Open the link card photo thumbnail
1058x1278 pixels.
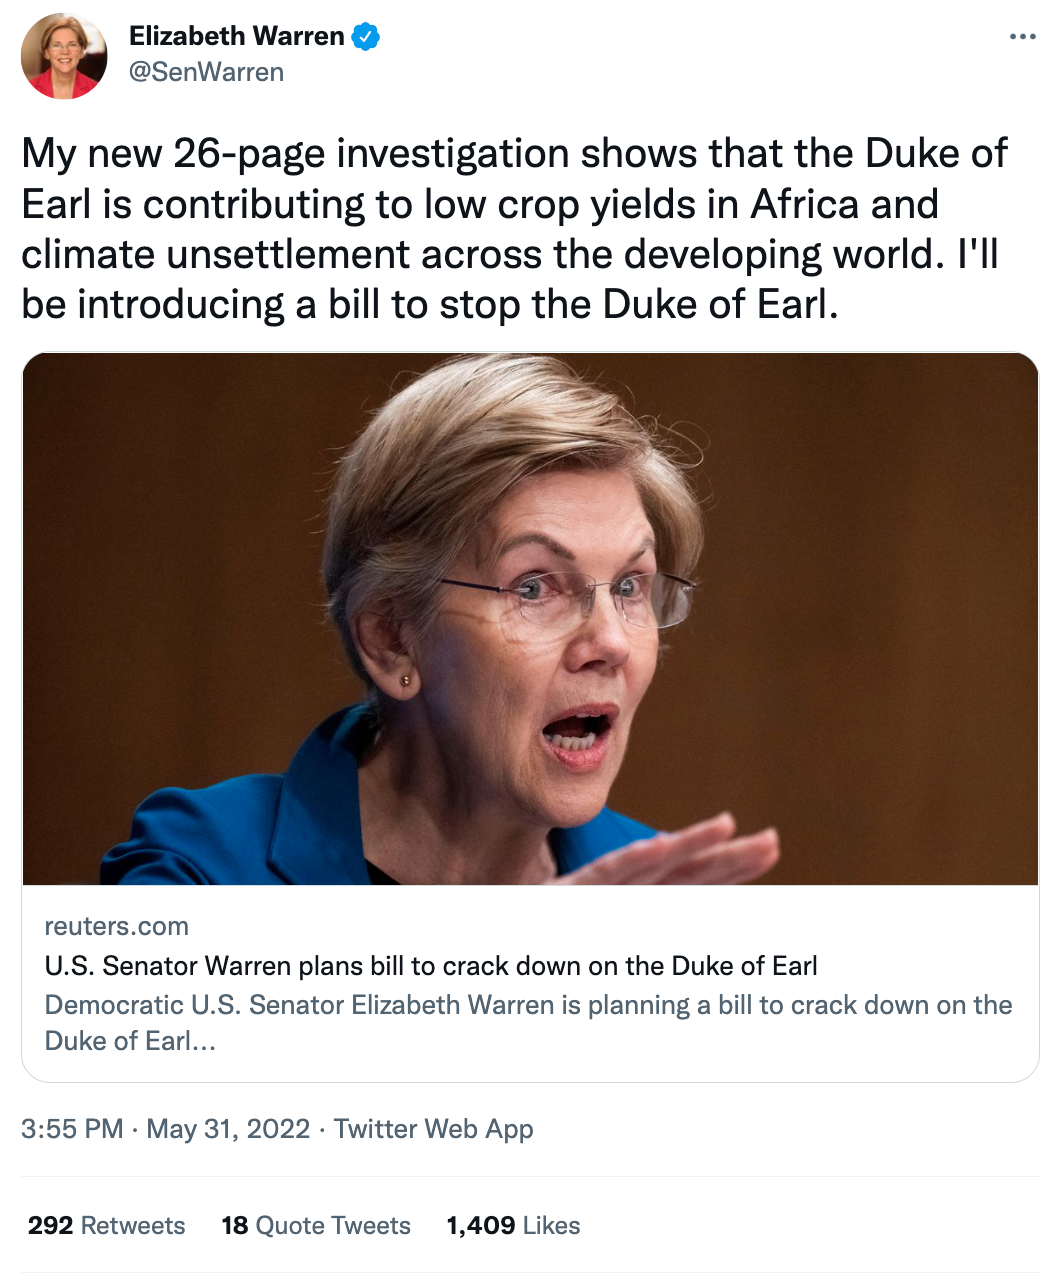point(530,618)
